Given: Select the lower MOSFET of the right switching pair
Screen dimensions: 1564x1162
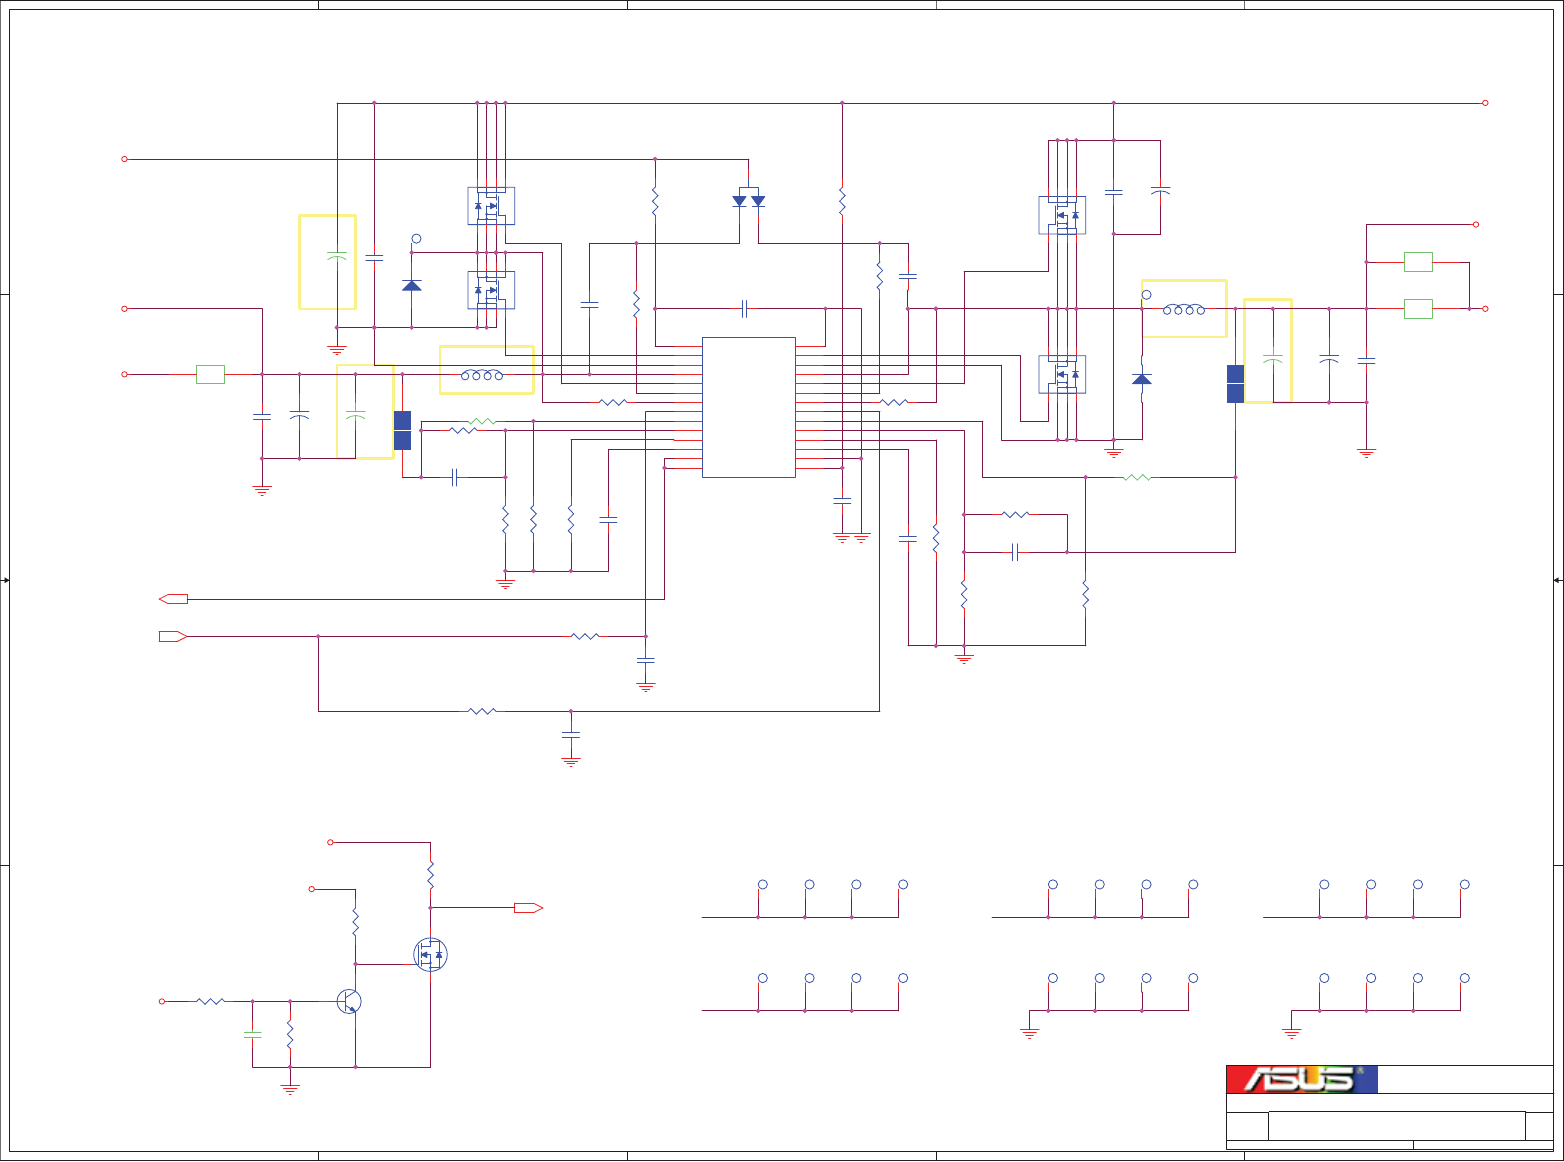Looking at the screenshot, I should pos(1062,375).
